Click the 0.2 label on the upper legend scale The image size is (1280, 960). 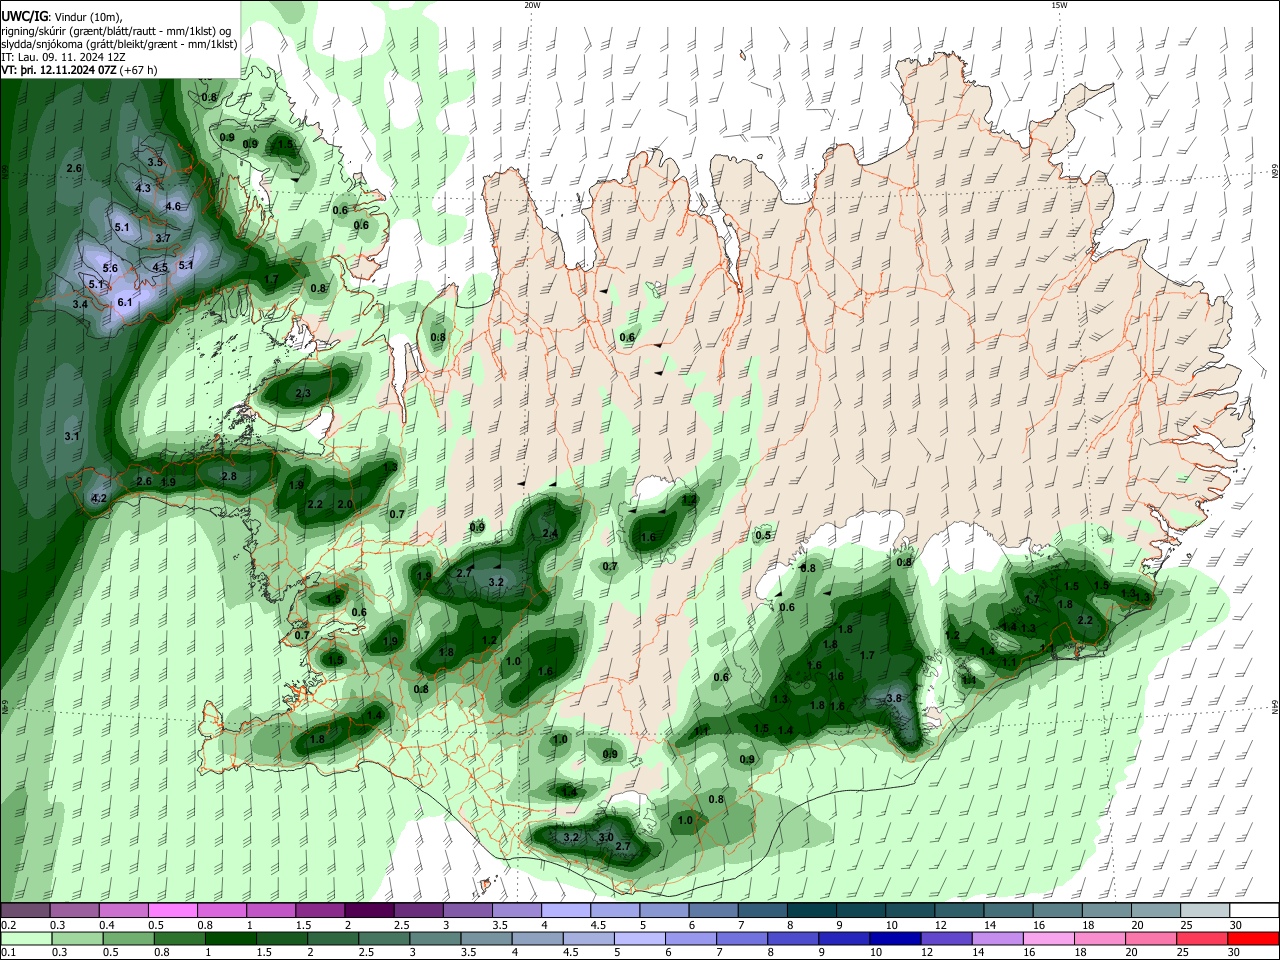(x=8, y=925)
